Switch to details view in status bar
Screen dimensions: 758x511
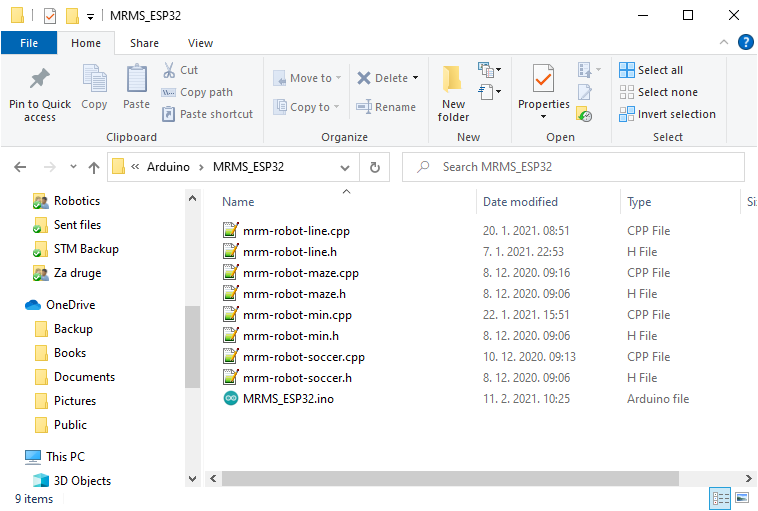coord(720,498)
